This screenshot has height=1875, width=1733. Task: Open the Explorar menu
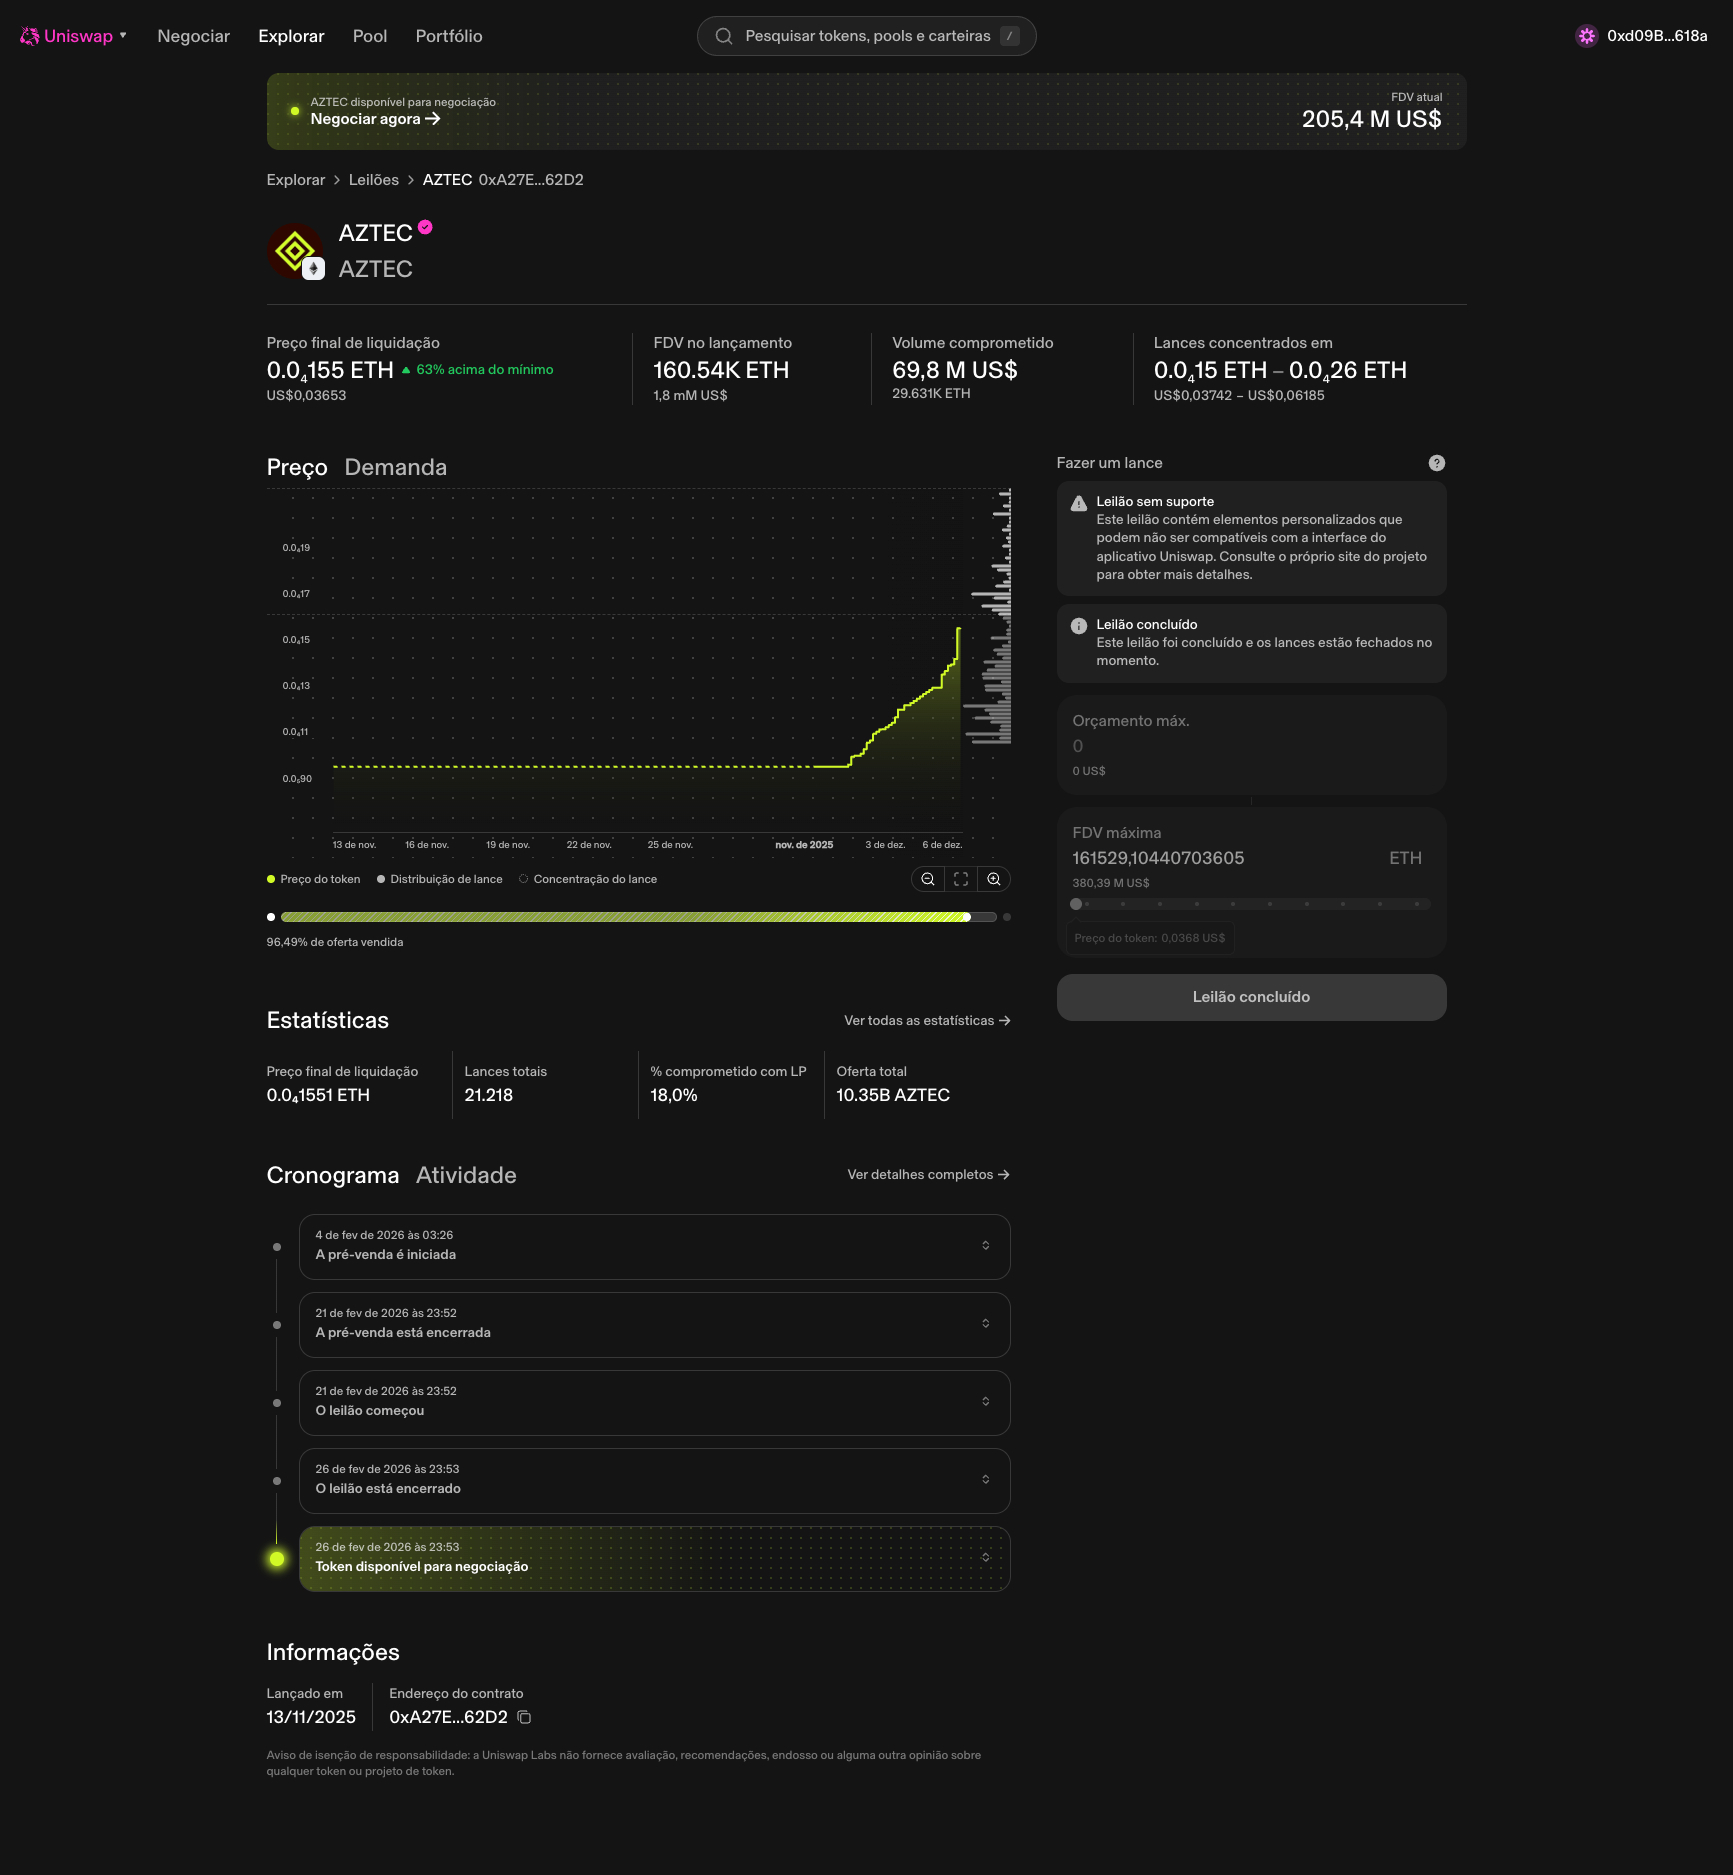[x=291, y=36]
